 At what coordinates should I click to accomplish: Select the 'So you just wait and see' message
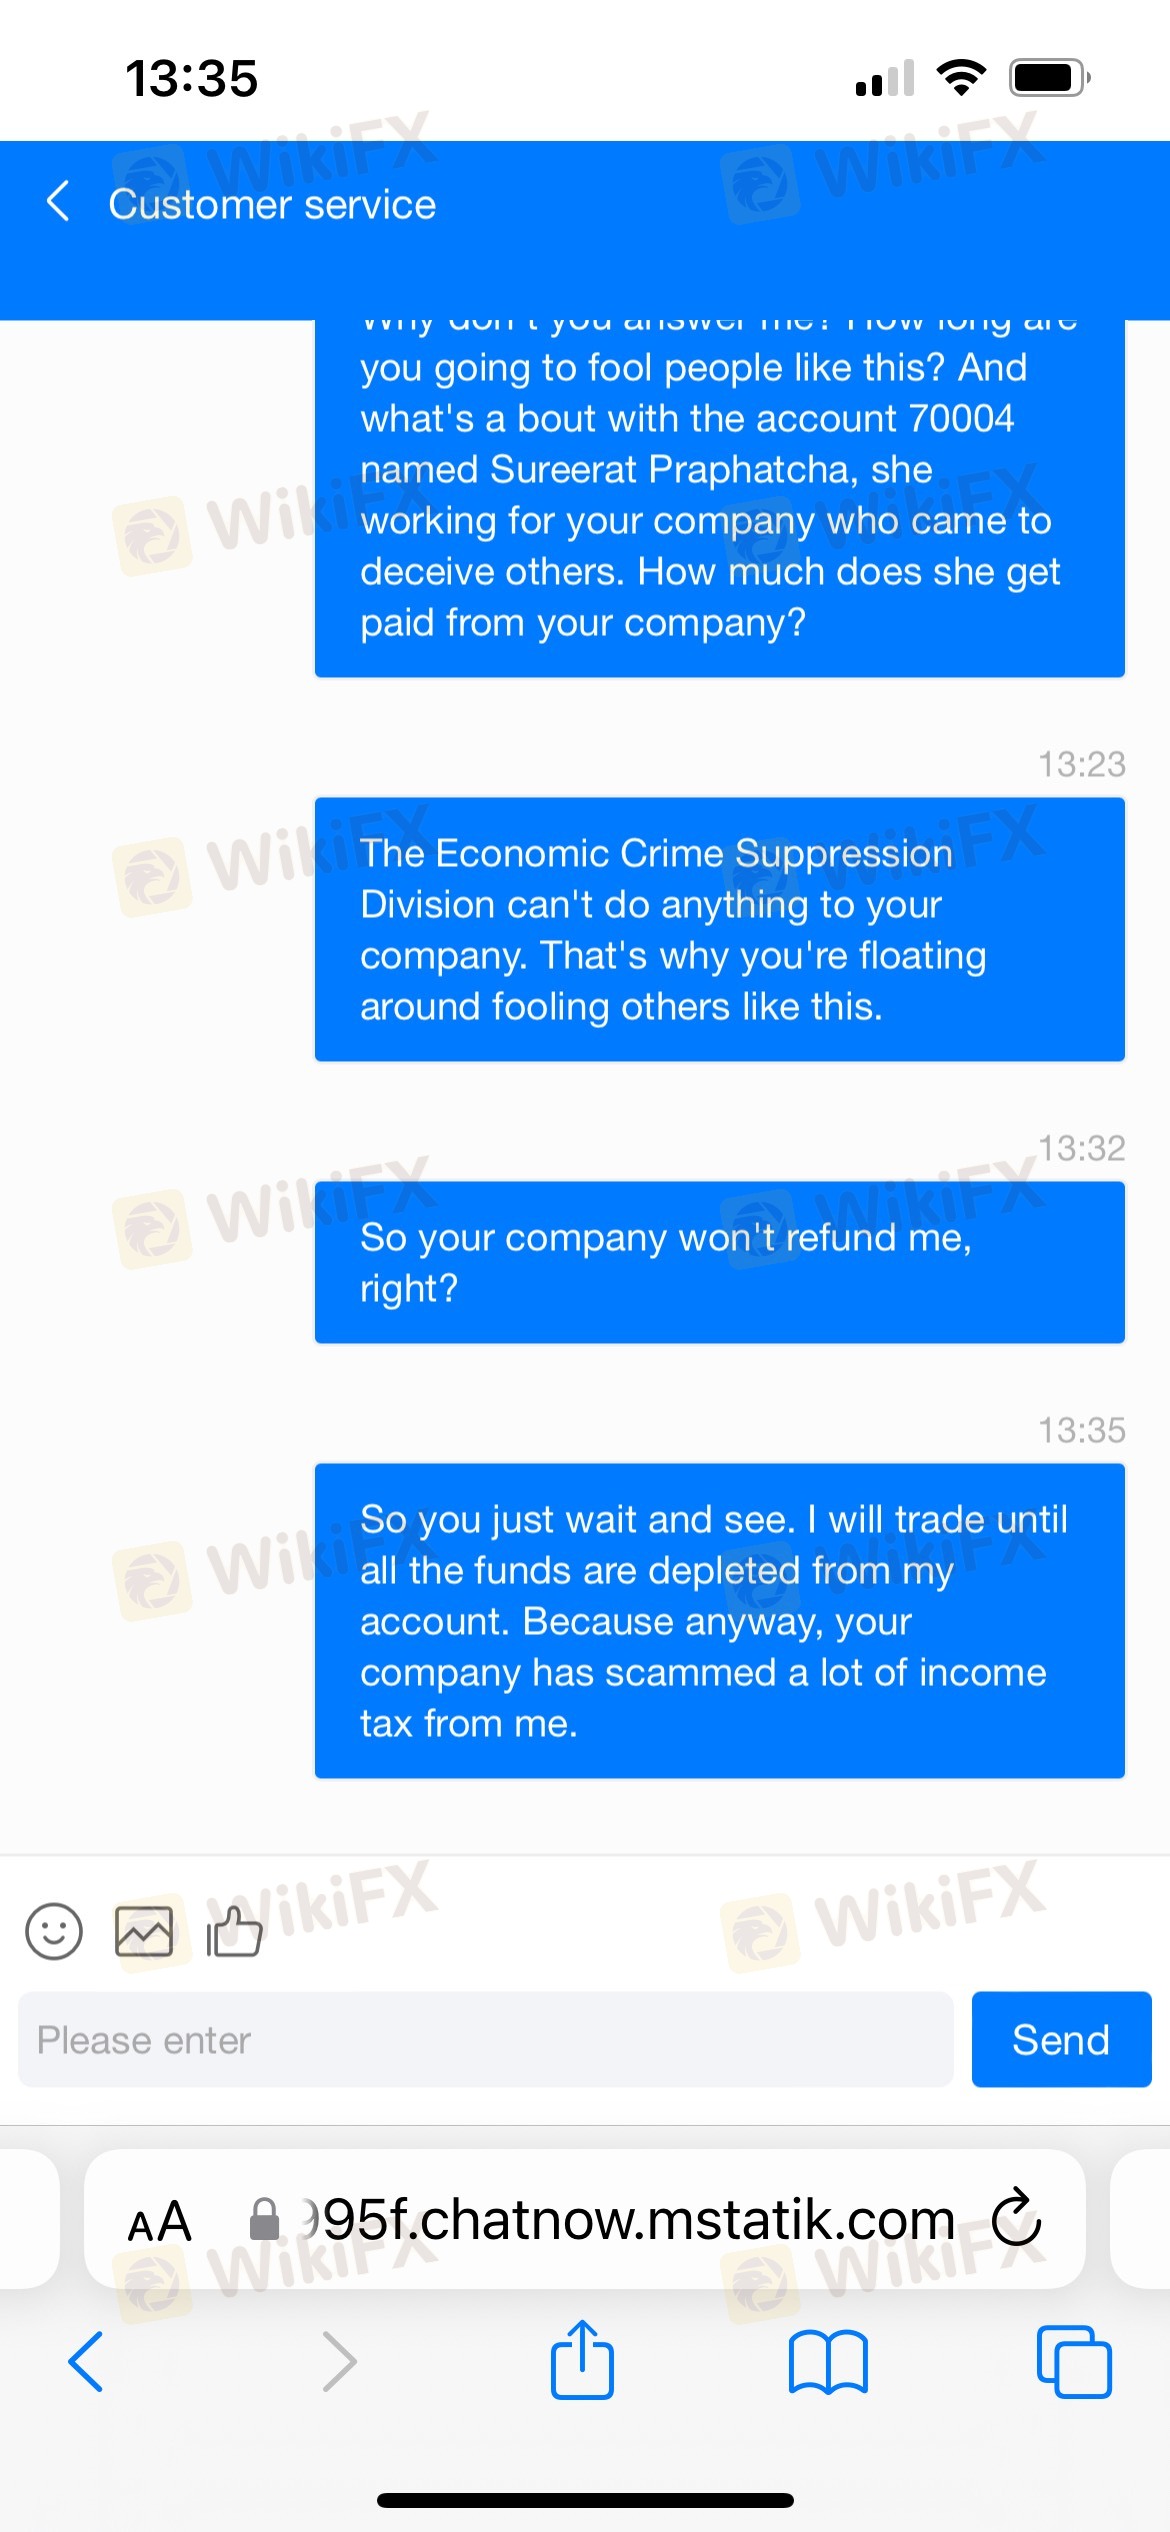point(720,1621)
